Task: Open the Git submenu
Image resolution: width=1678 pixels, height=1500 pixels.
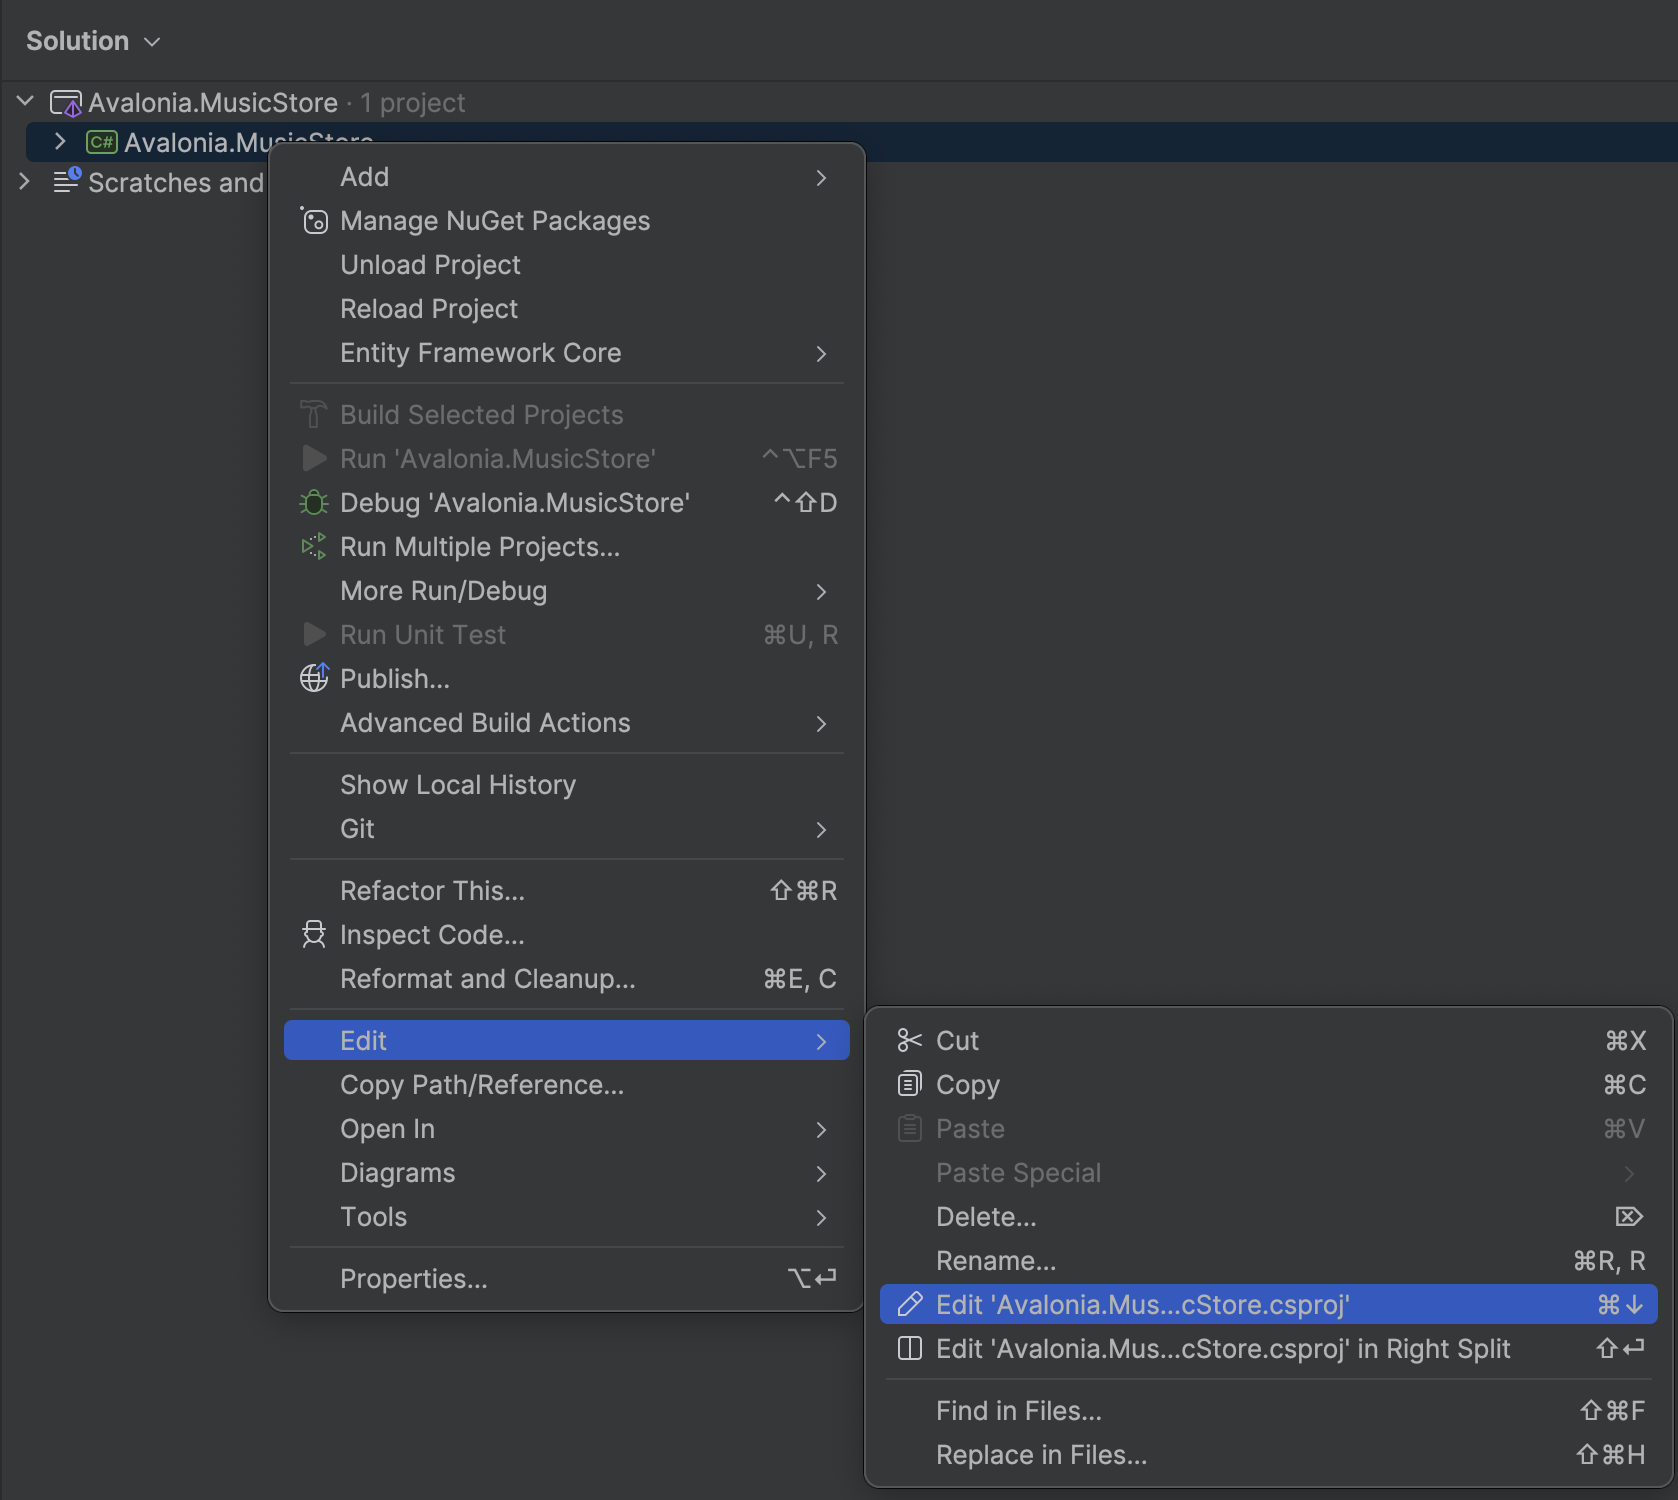Action: click(567, 829)
